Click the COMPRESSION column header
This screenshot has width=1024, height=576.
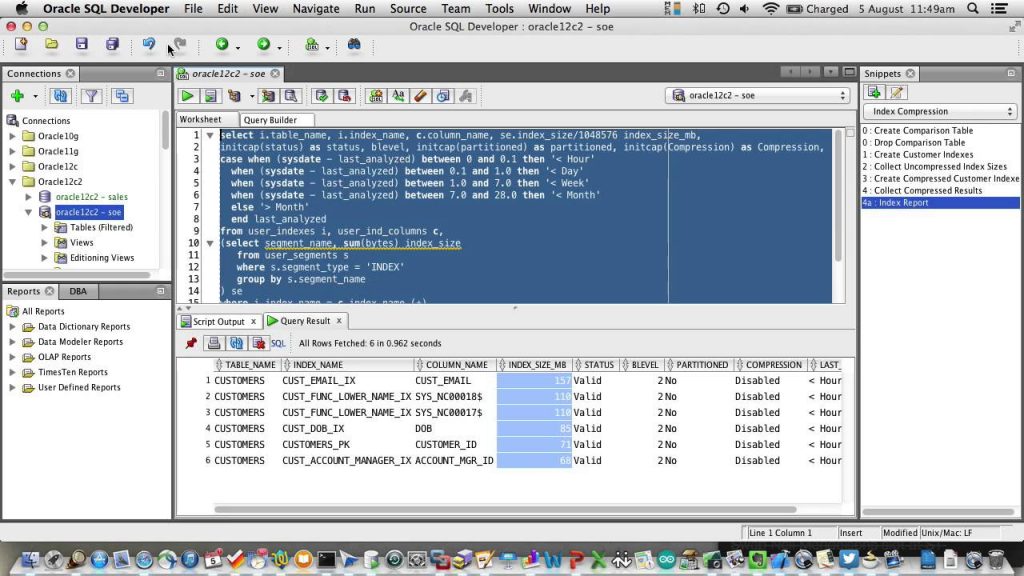[x=773, y=365]
